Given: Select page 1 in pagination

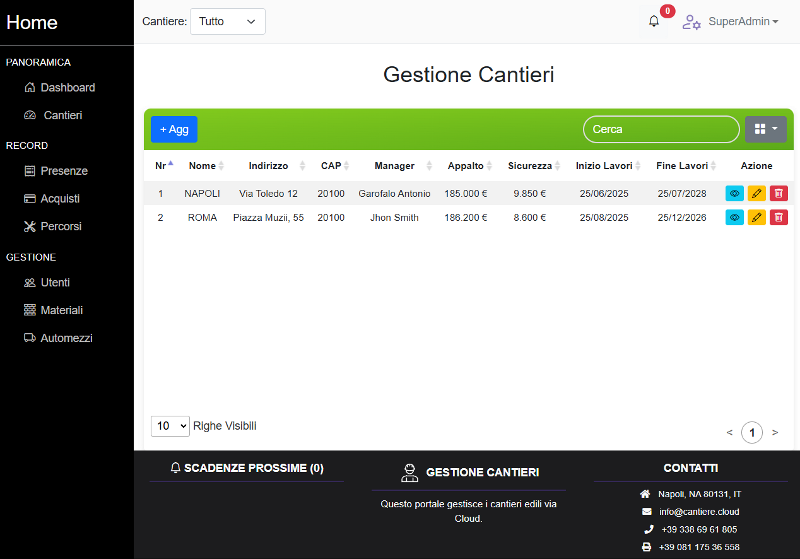Looking at the screenshot, I should pyautogui.click(x=752, y=433).
